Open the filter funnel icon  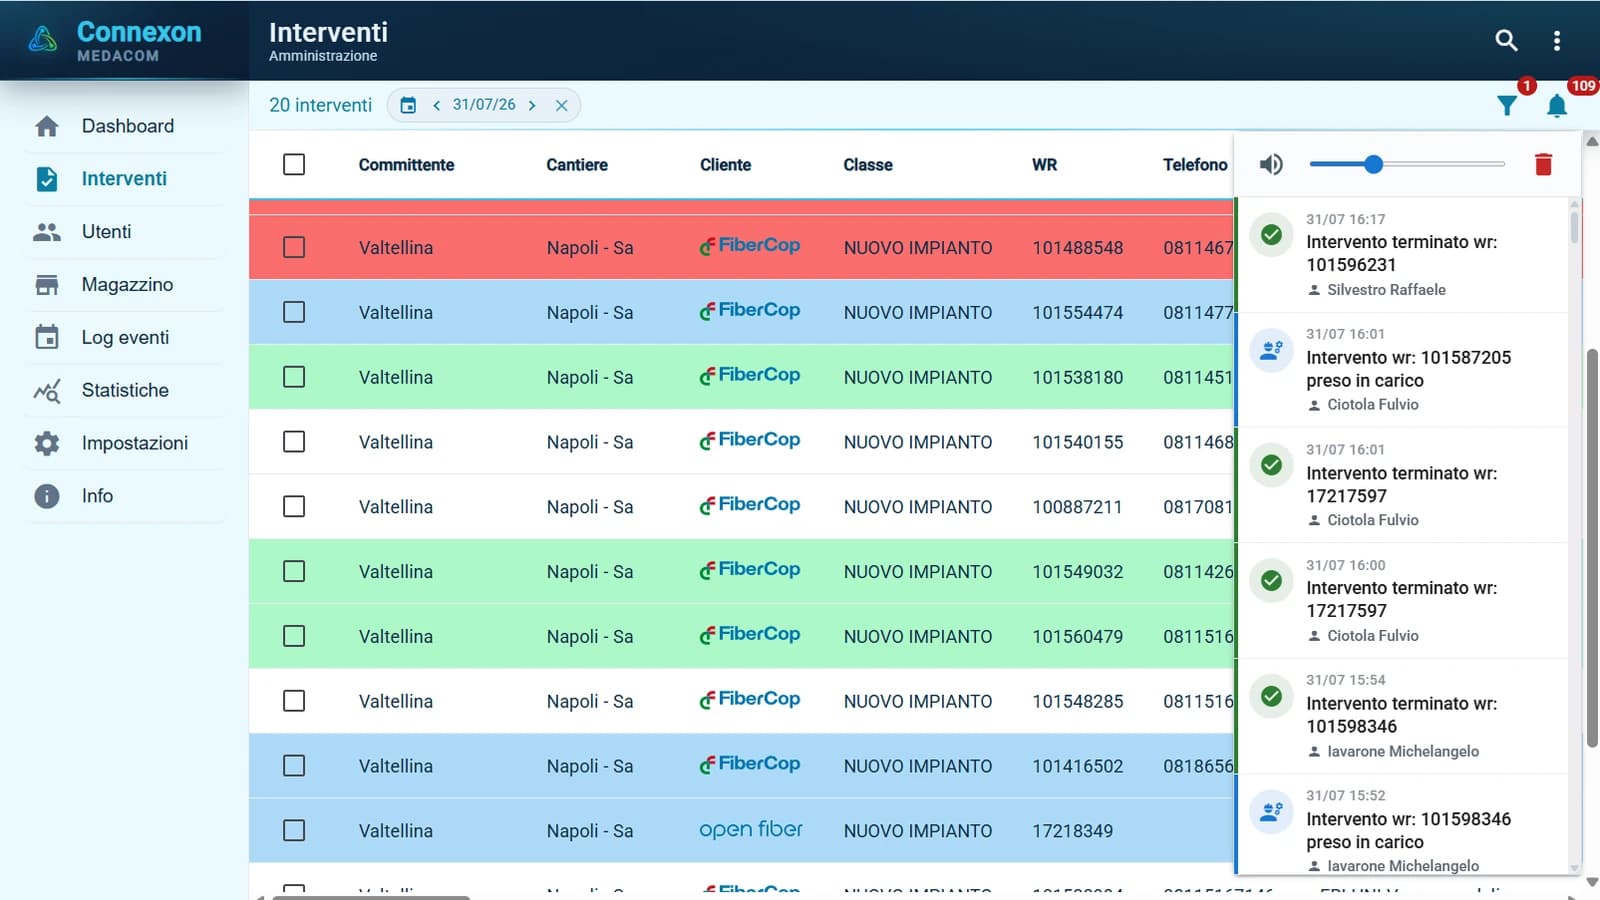[1507, 105]
